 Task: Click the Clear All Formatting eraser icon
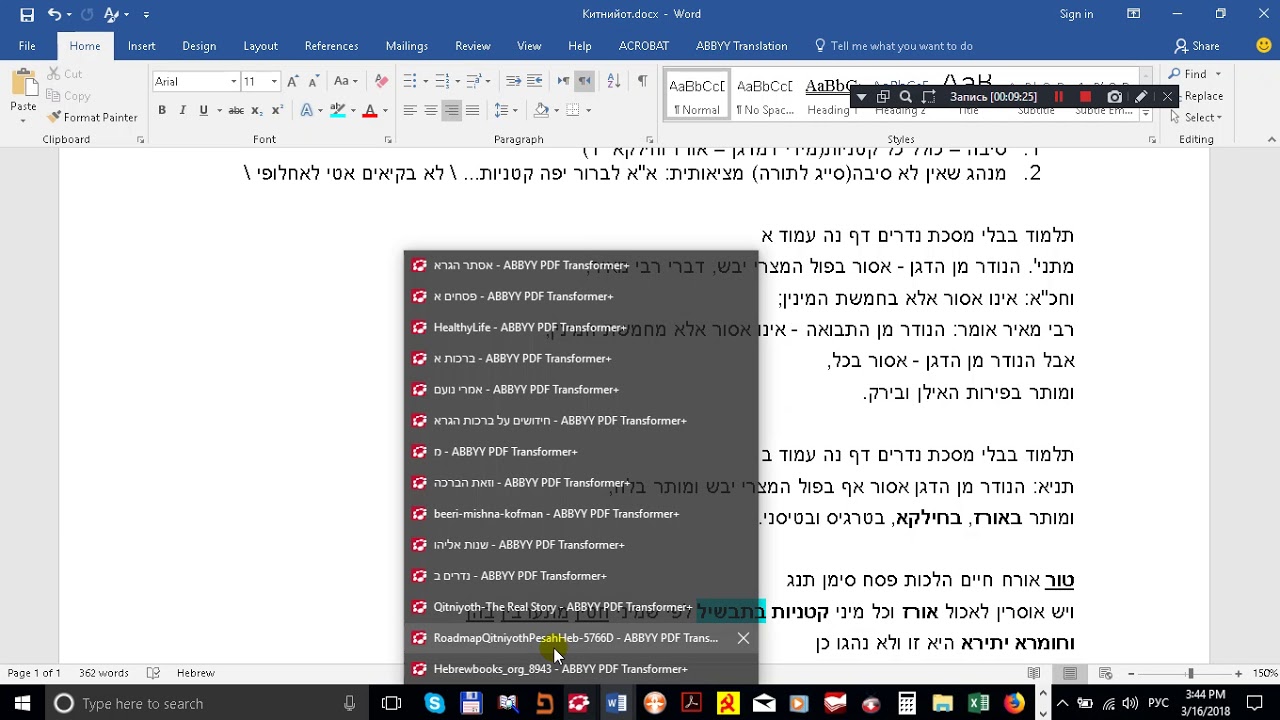tap(381, 81)
